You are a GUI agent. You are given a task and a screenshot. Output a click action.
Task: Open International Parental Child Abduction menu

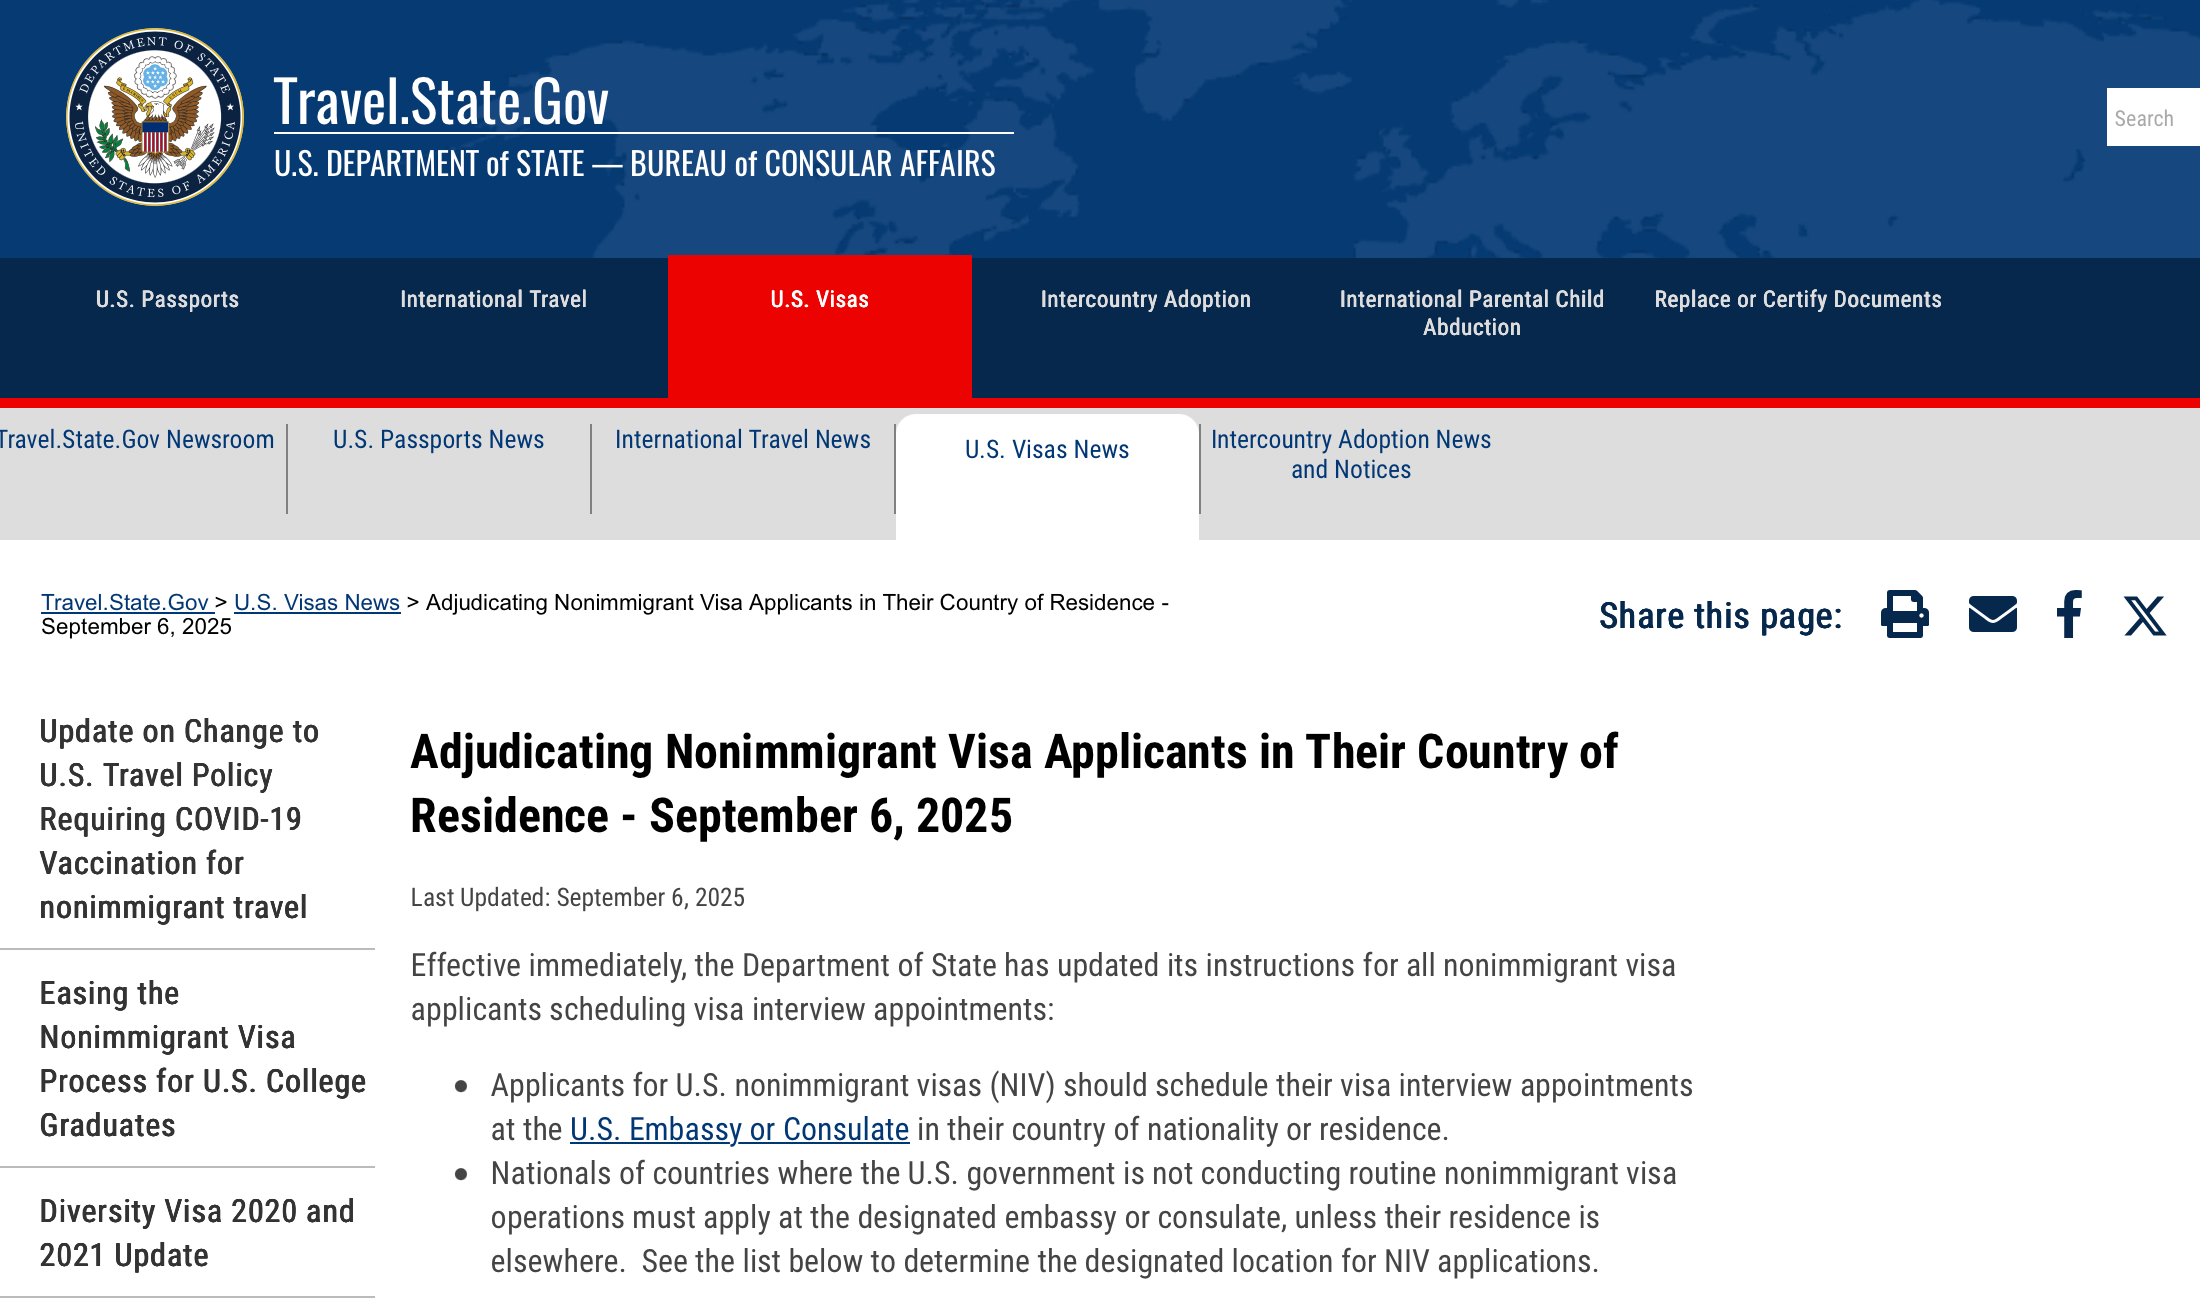click(x=1471, y=313)
